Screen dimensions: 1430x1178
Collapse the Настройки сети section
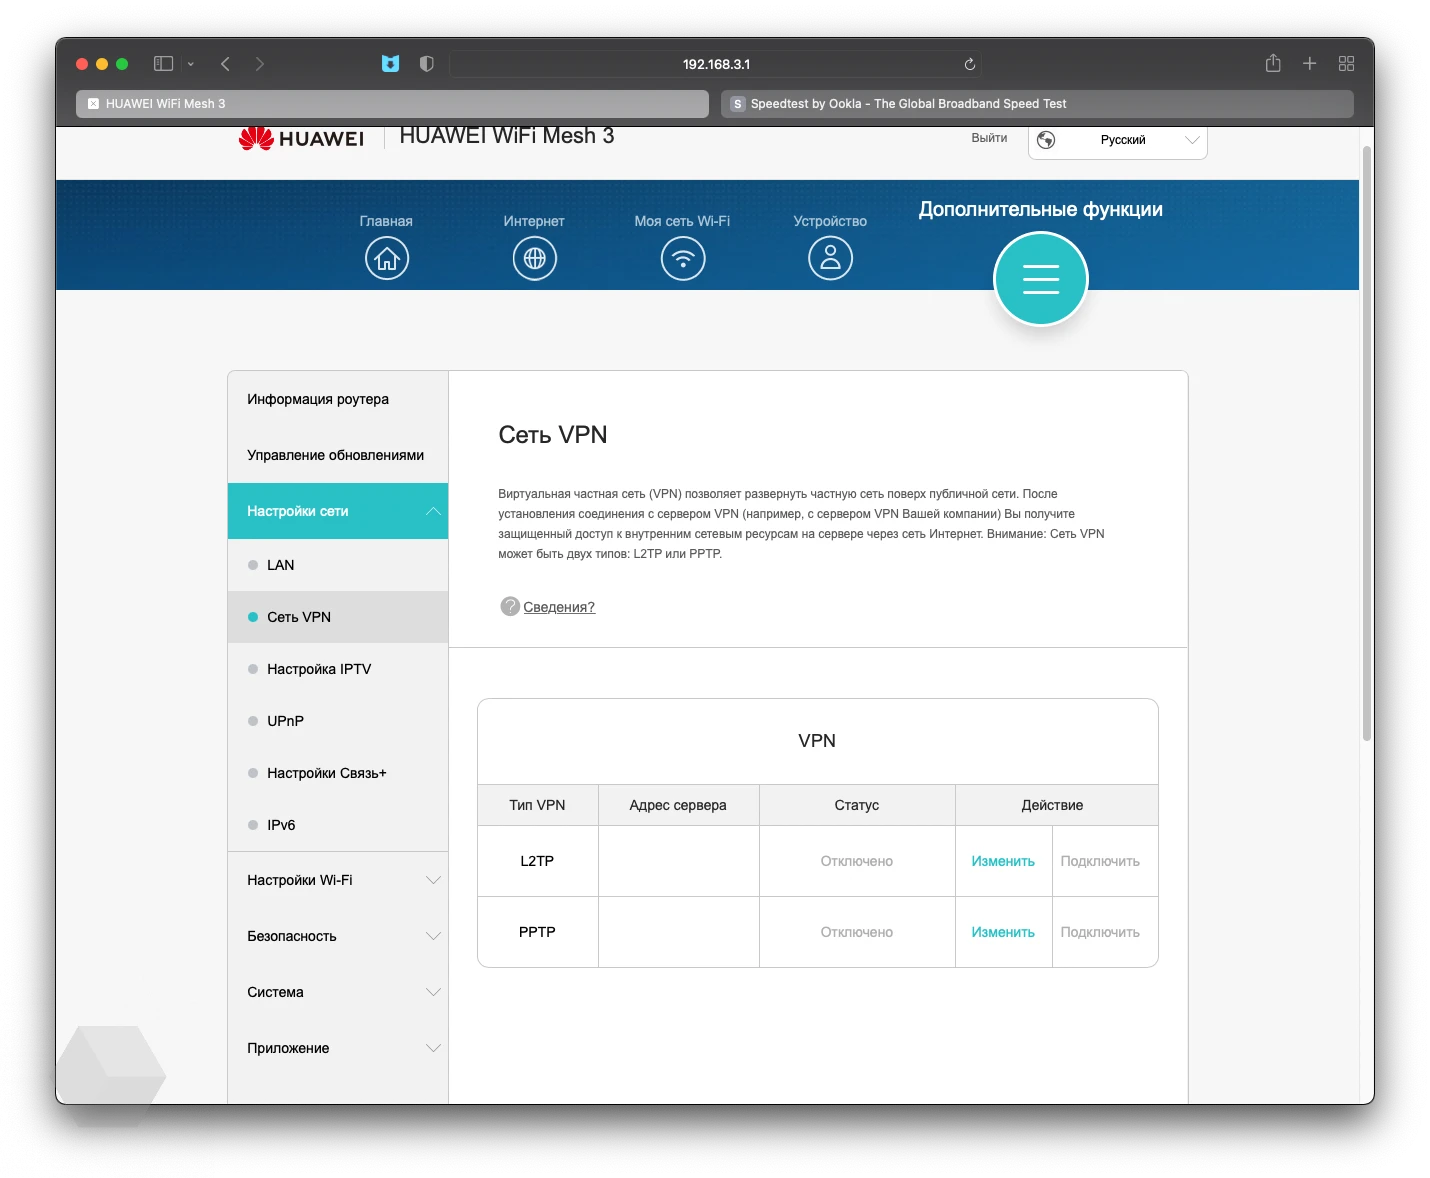[338, 511]
